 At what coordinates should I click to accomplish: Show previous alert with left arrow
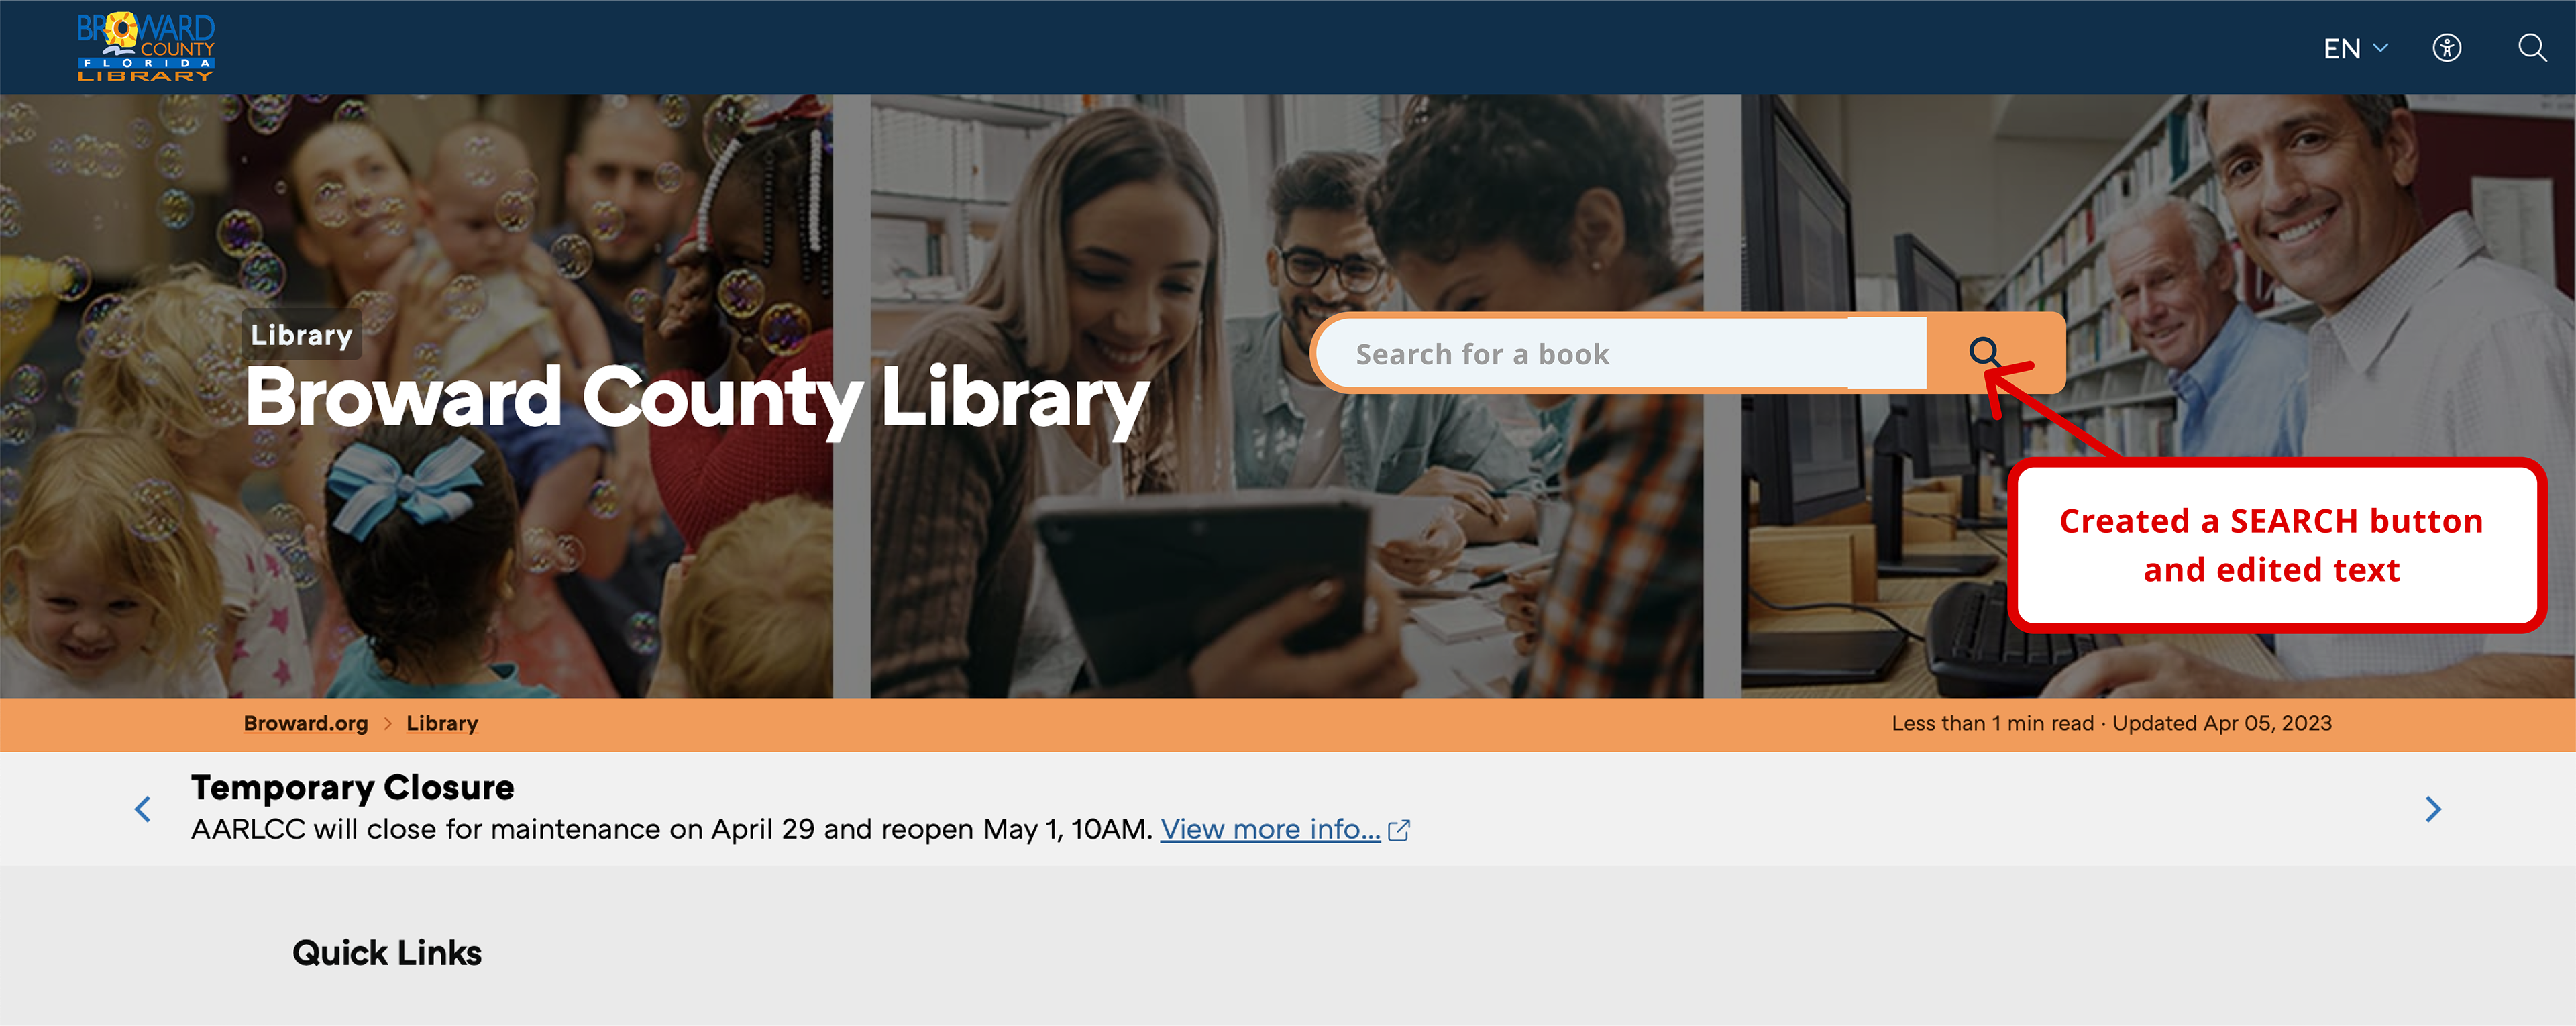pos(143,809)
